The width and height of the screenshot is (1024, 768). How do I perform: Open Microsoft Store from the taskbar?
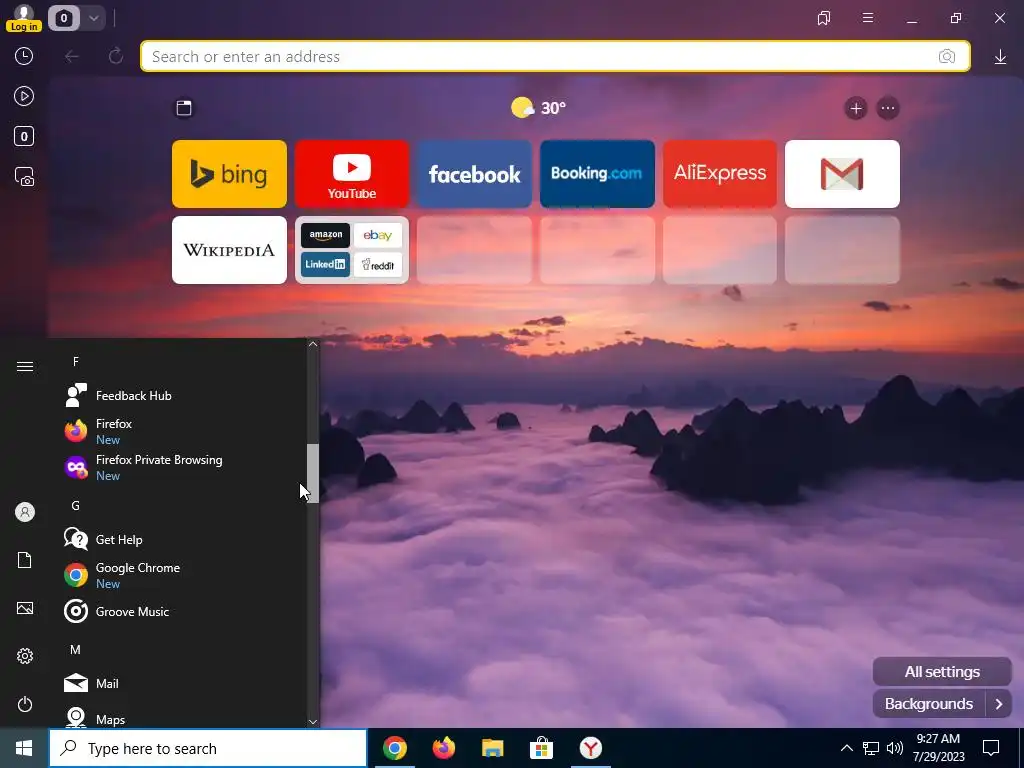click(541, 748)
